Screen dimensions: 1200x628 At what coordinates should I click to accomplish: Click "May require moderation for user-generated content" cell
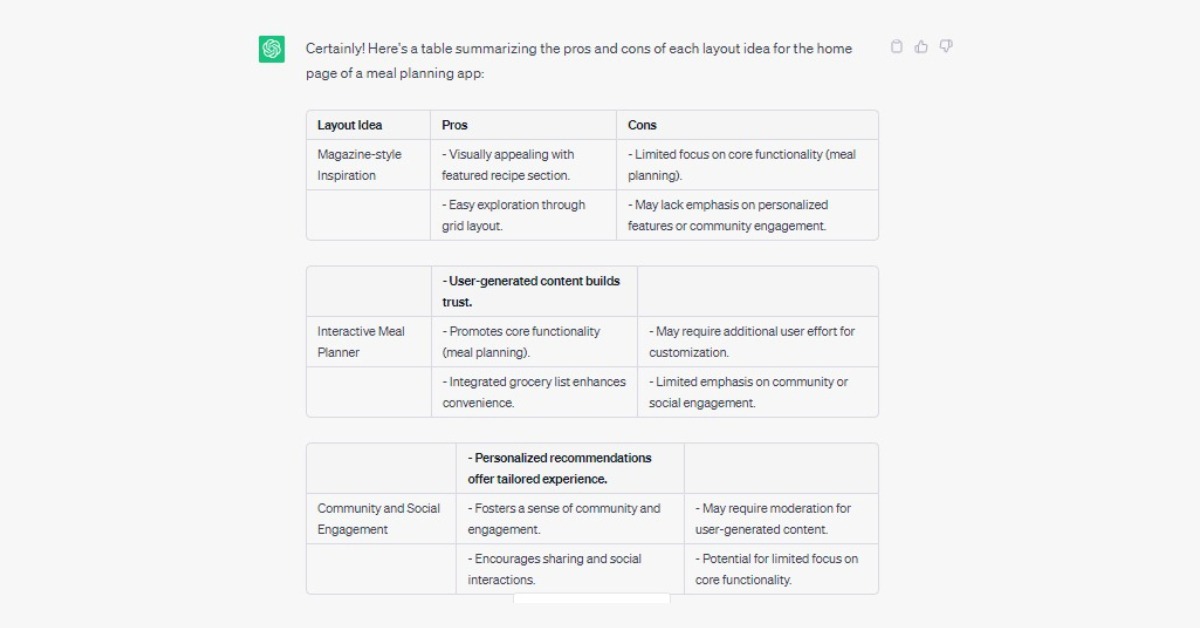[x=772, y=518]
